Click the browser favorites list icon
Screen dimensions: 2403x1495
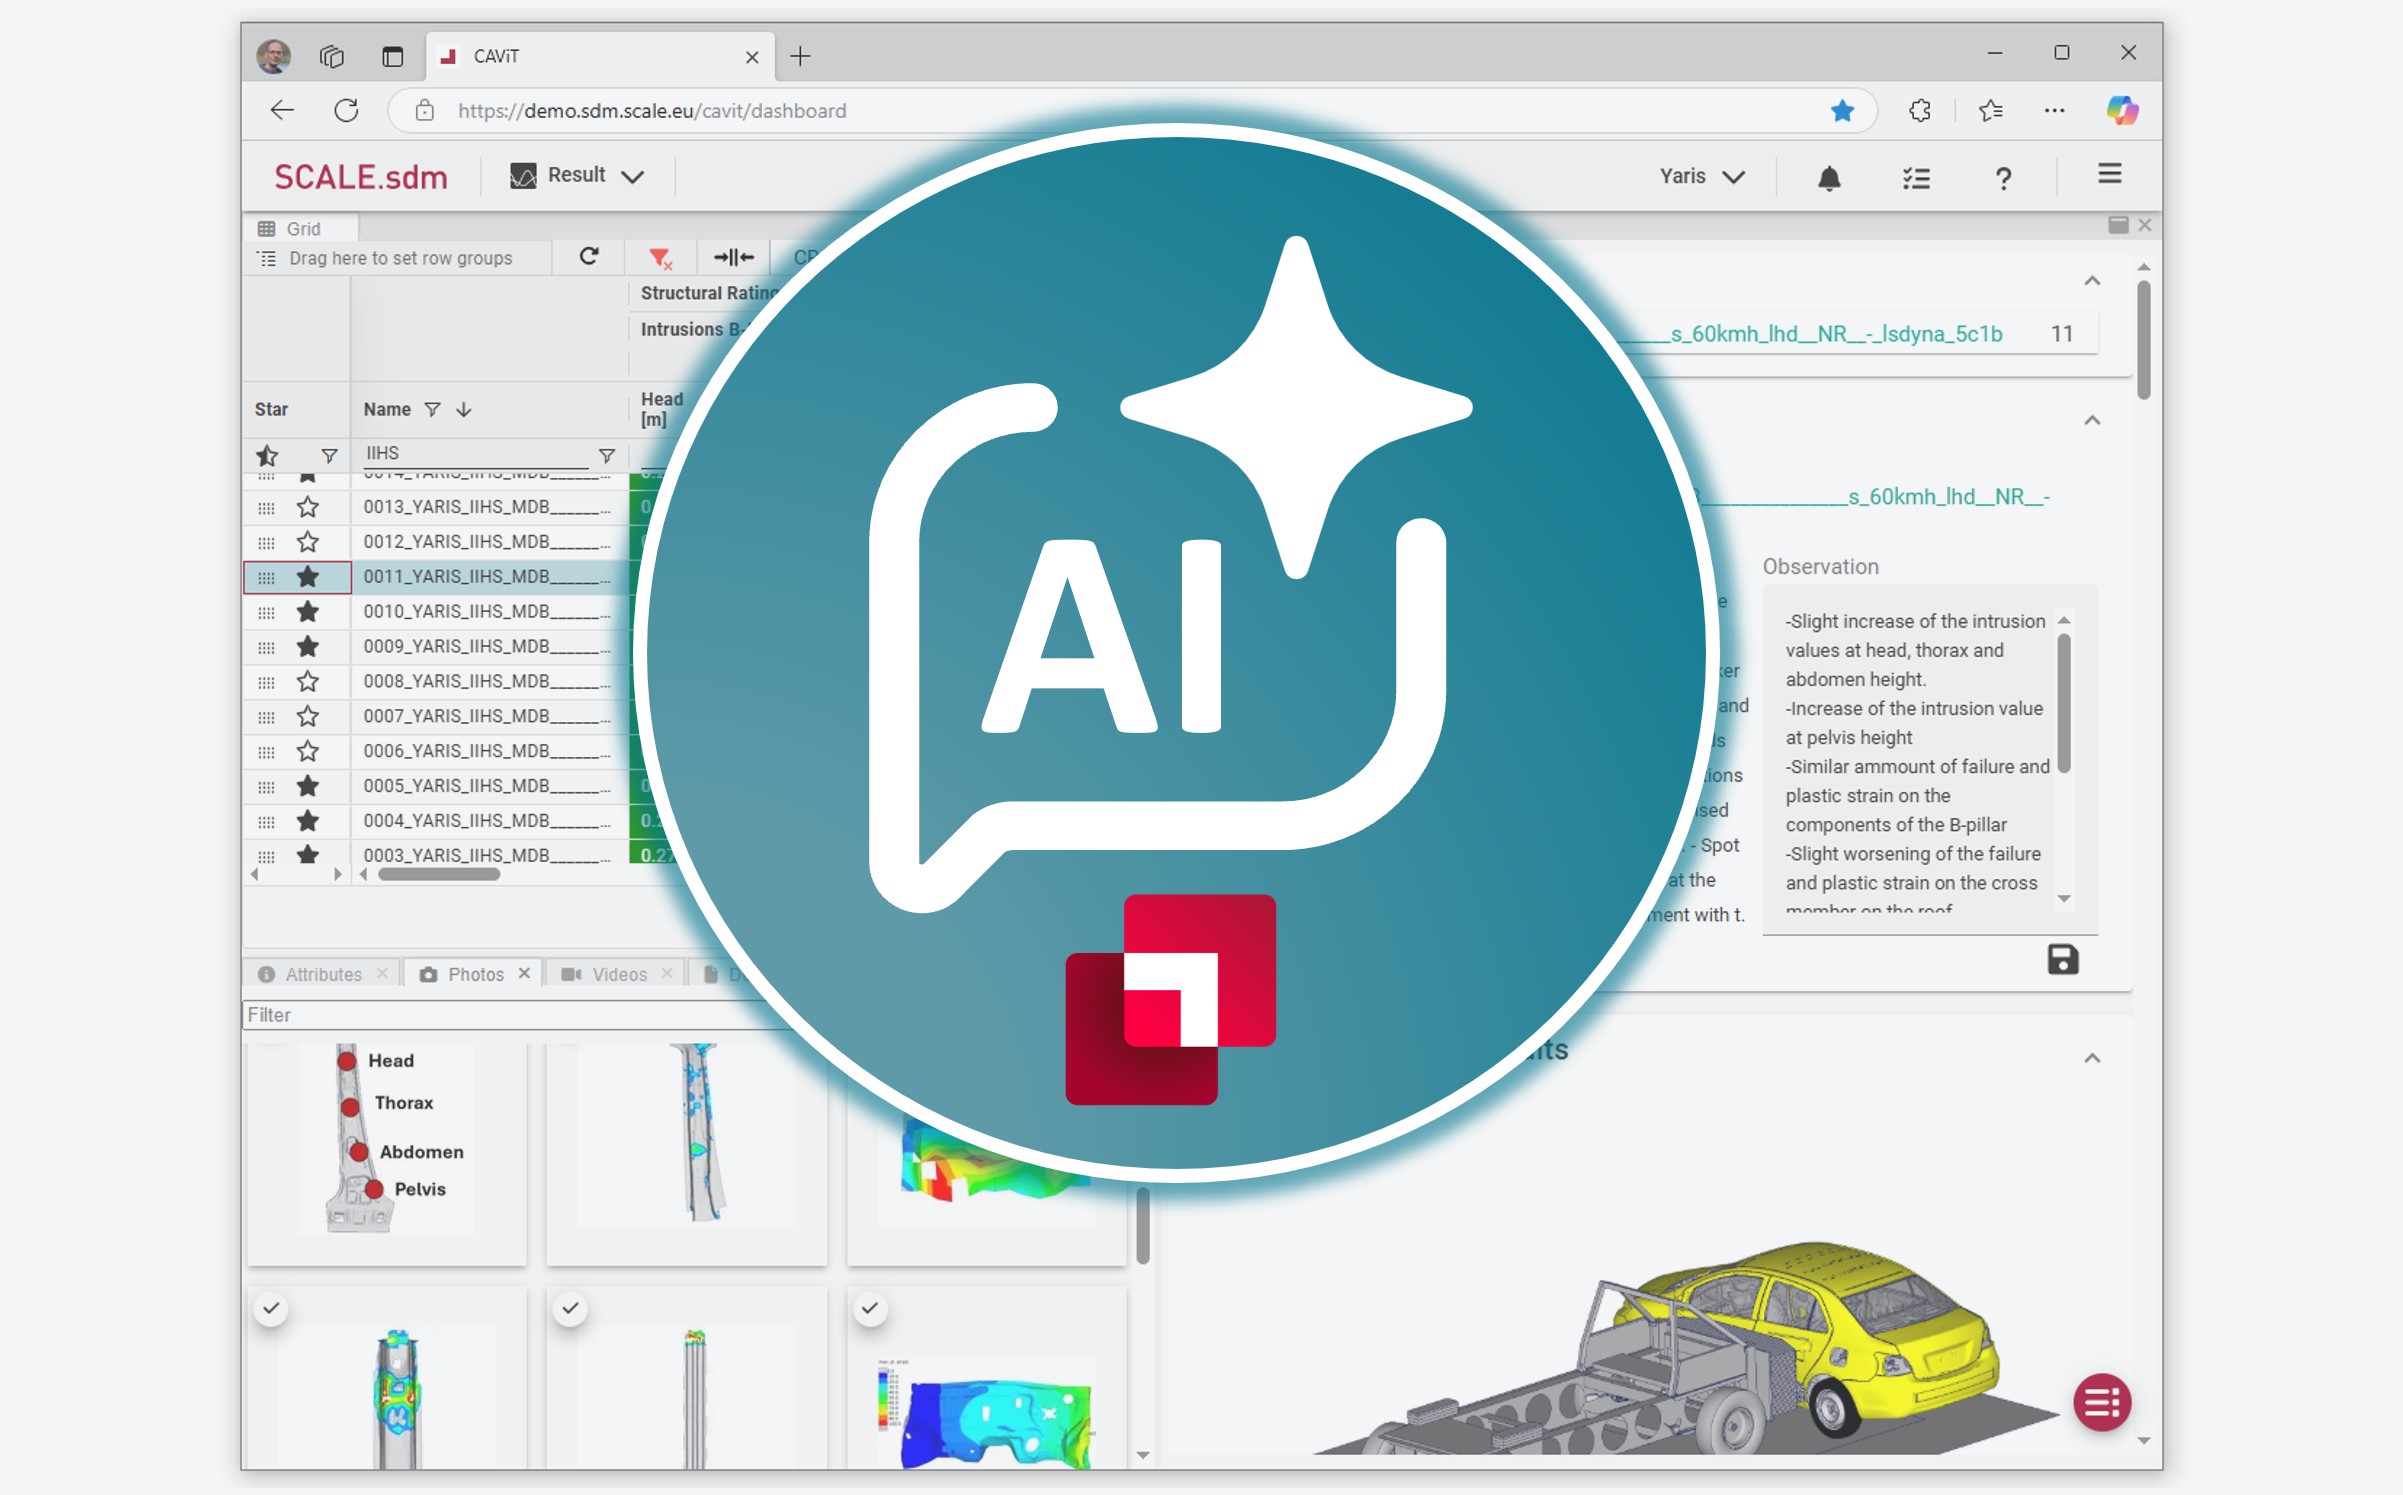tap(1990, 110)
